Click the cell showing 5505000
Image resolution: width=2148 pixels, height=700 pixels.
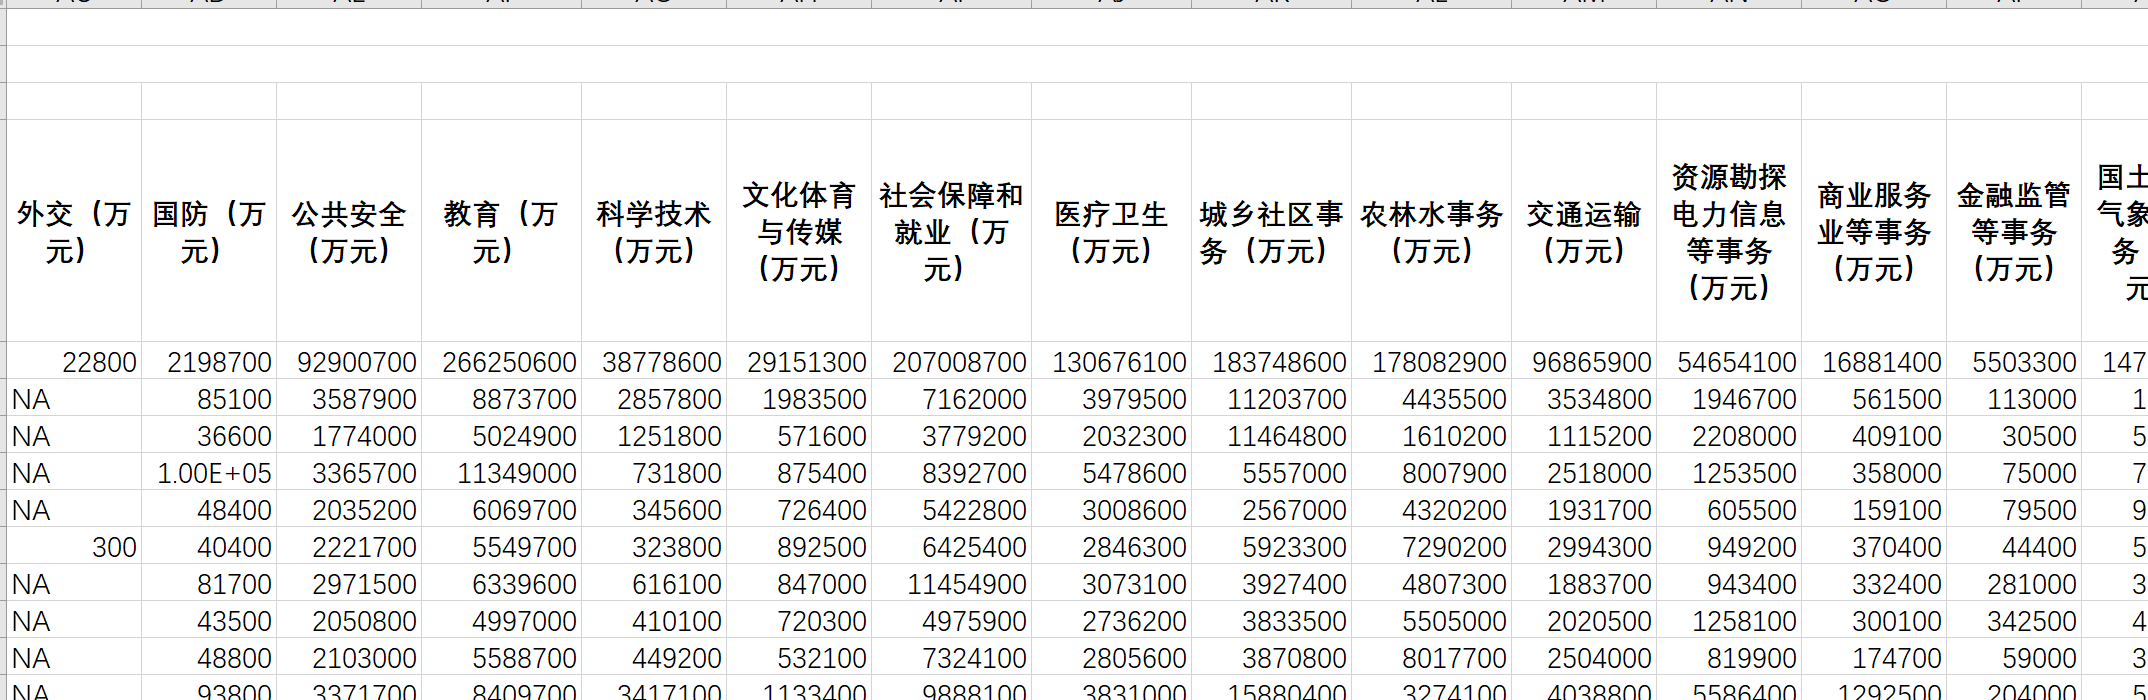(1431, 620)
